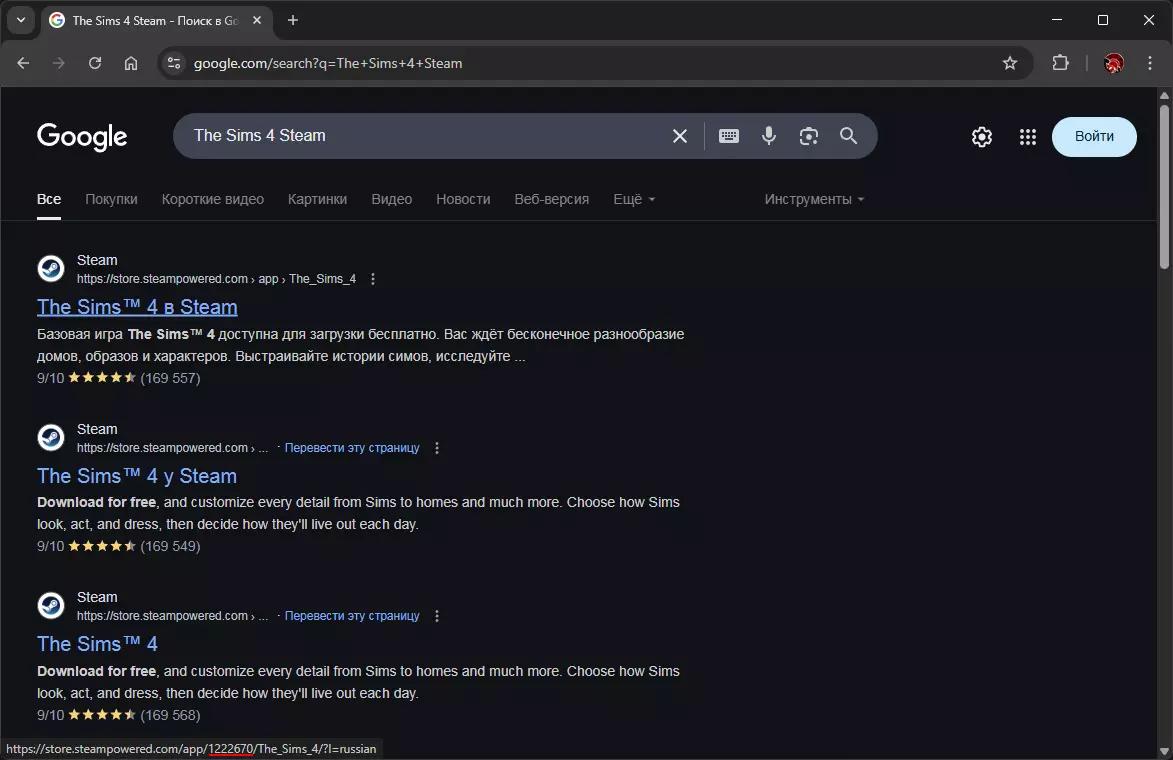Viewport: 1173px width, 760px height.
Task: Click rating count (169 557)
Action: 171,379
